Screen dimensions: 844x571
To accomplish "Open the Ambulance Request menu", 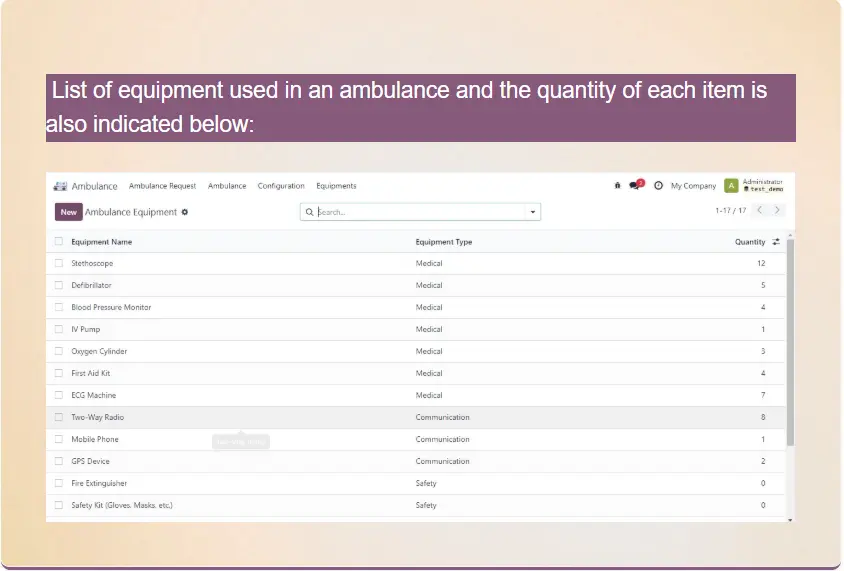I will tap(162, 186).
